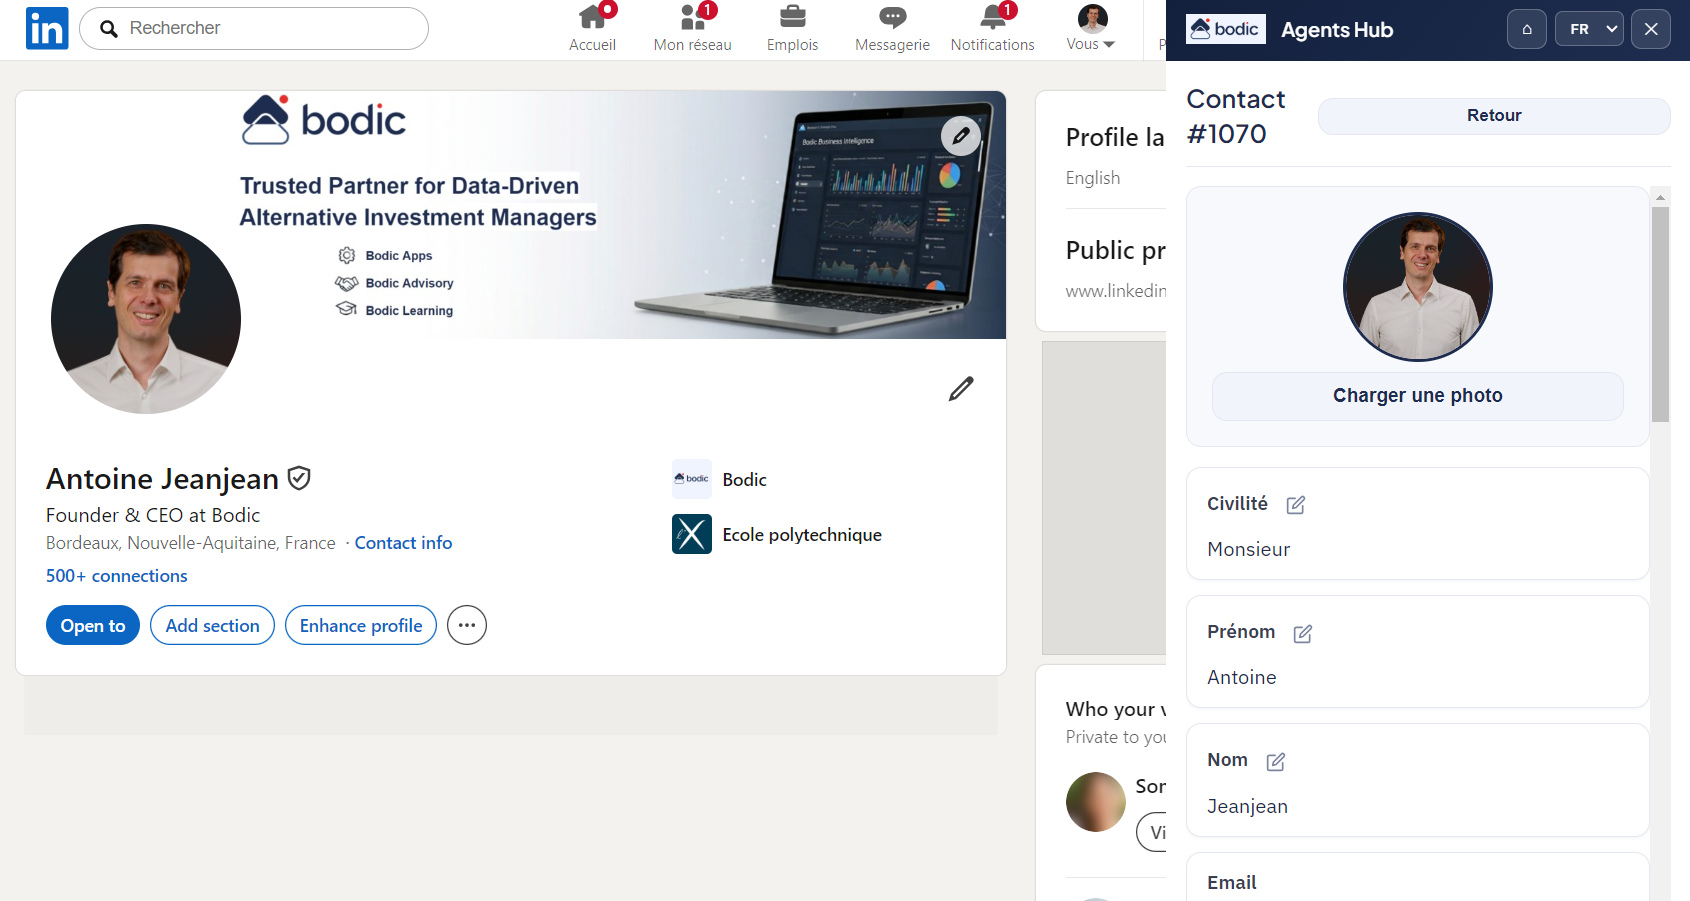Image resolution: width=1690 pixels, height=901 pixels.
Task: Click the 500+ connections link
Action: point(116,575)
